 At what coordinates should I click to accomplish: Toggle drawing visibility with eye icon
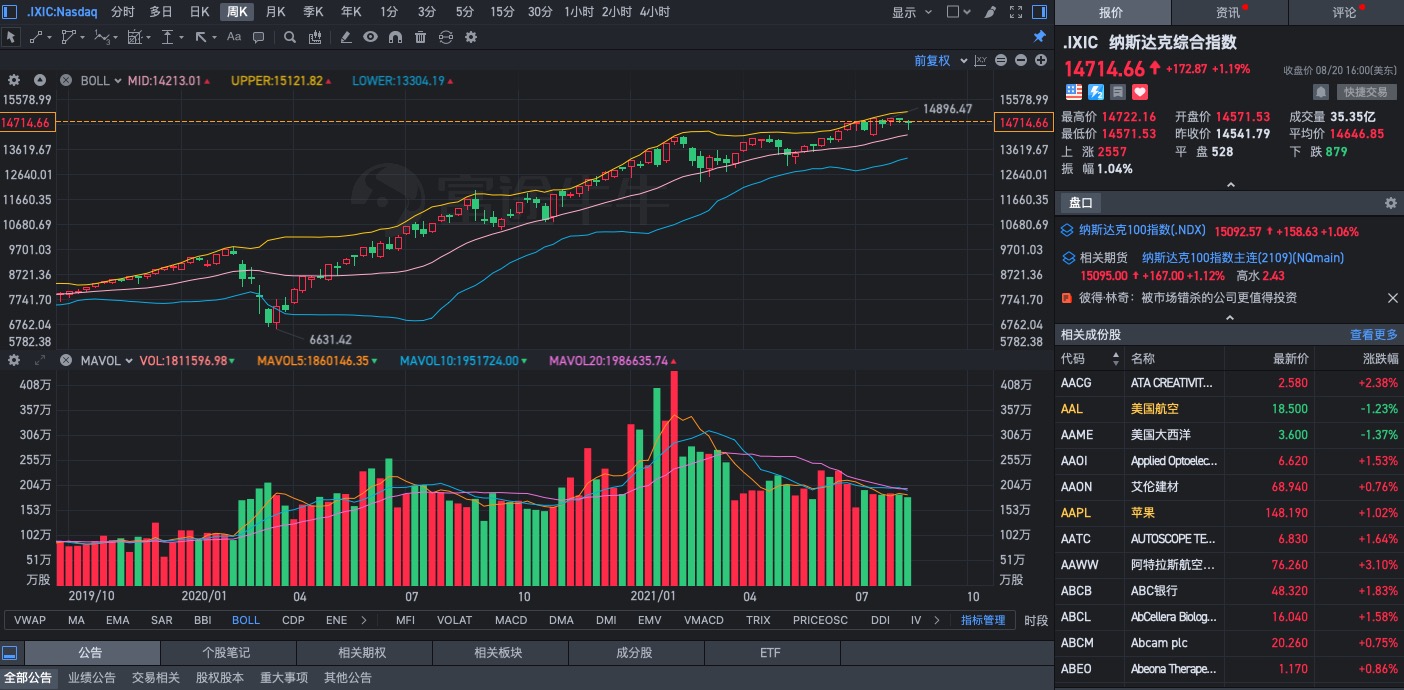coord(370,37)
